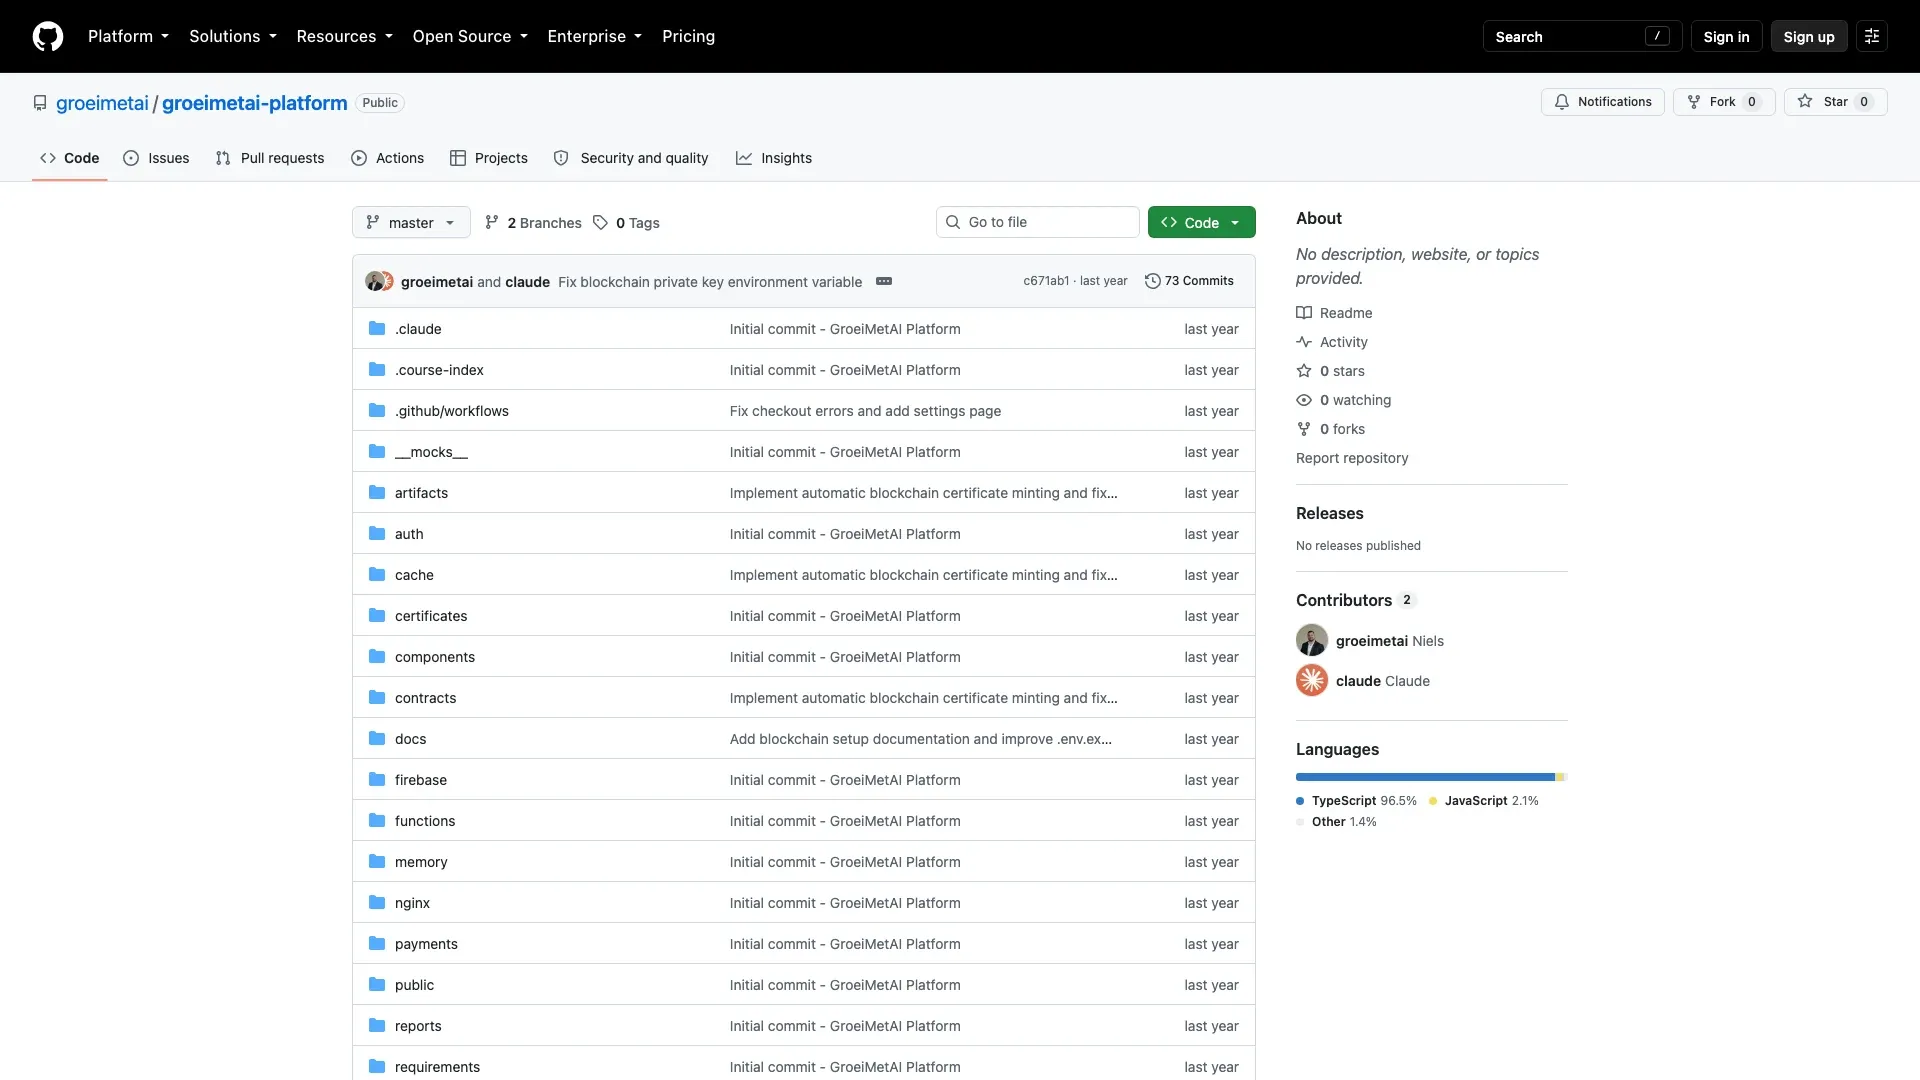1920x1080 pixels.
Task: Open the Resources dropdown menu
Action: point(345,36)
